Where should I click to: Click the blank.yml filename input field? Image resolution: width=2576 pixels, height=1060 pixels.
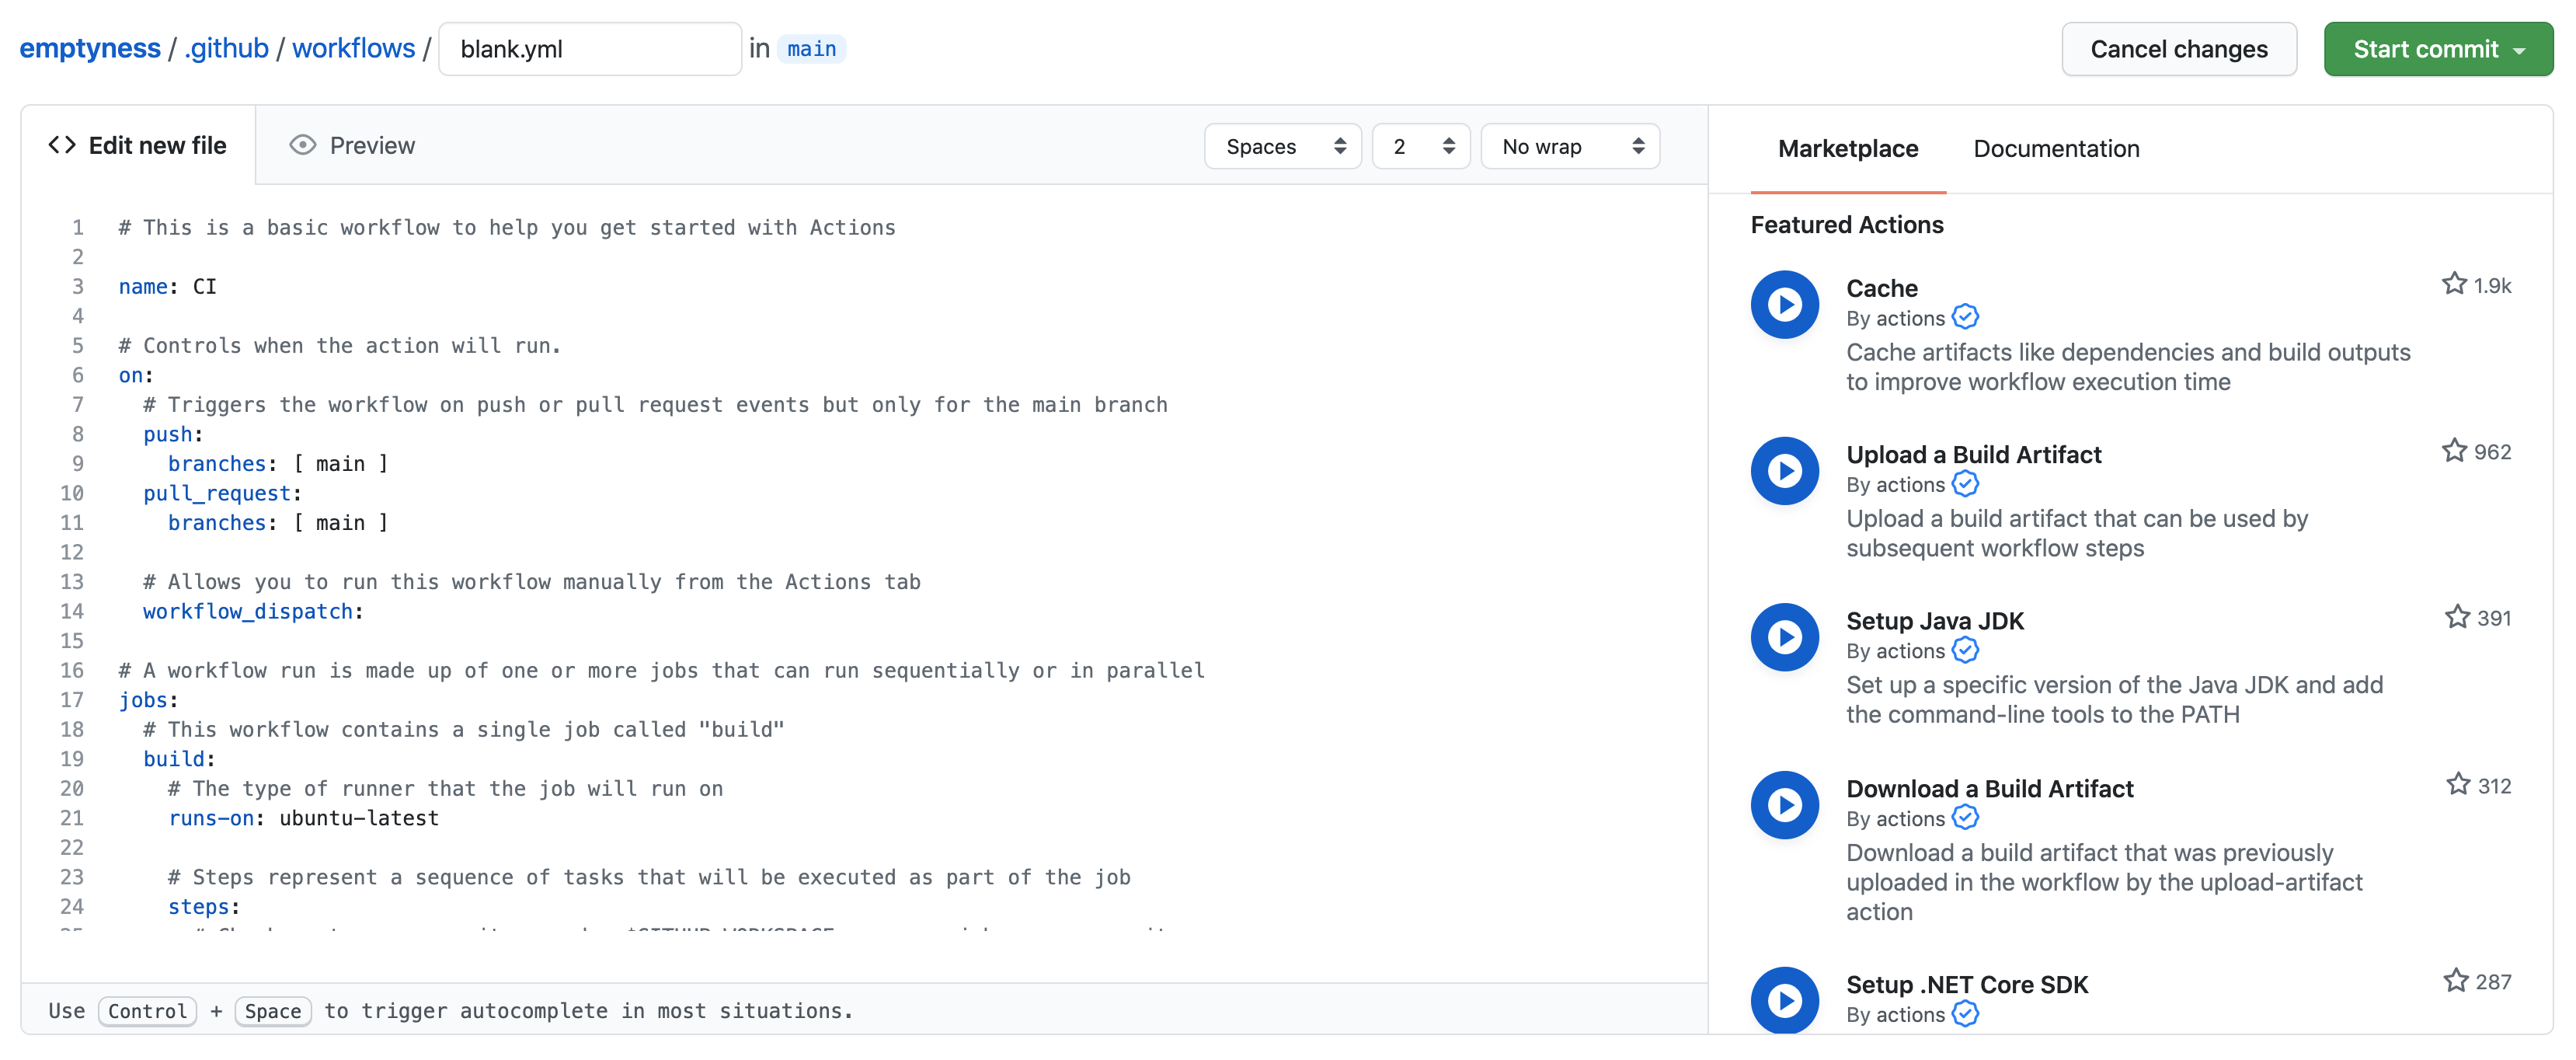coord(590,48)
